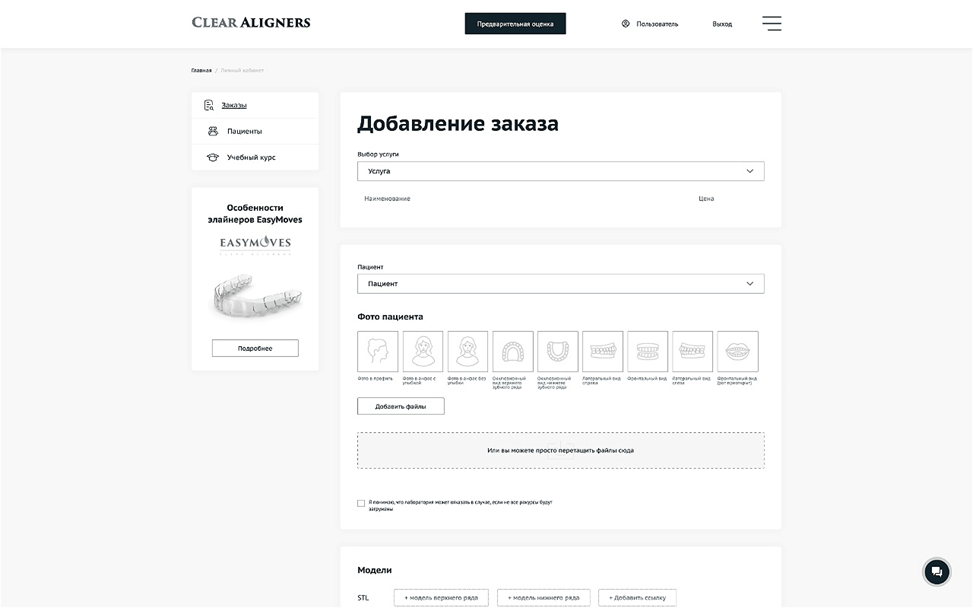Click the STL label

point(363,598)
